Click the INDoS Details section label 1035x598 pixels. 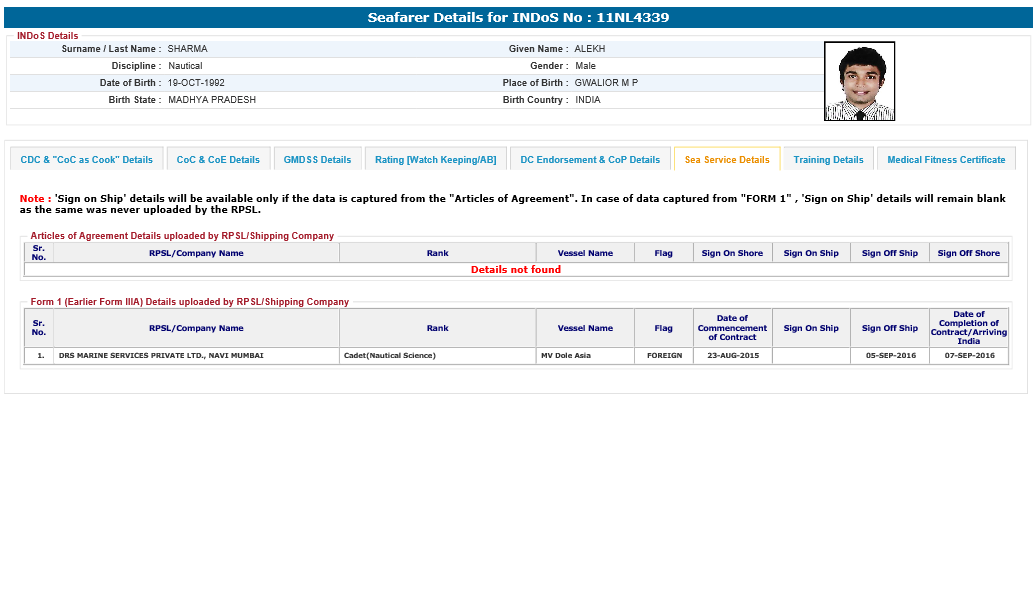pyautogui.click(x=48, y=36)
